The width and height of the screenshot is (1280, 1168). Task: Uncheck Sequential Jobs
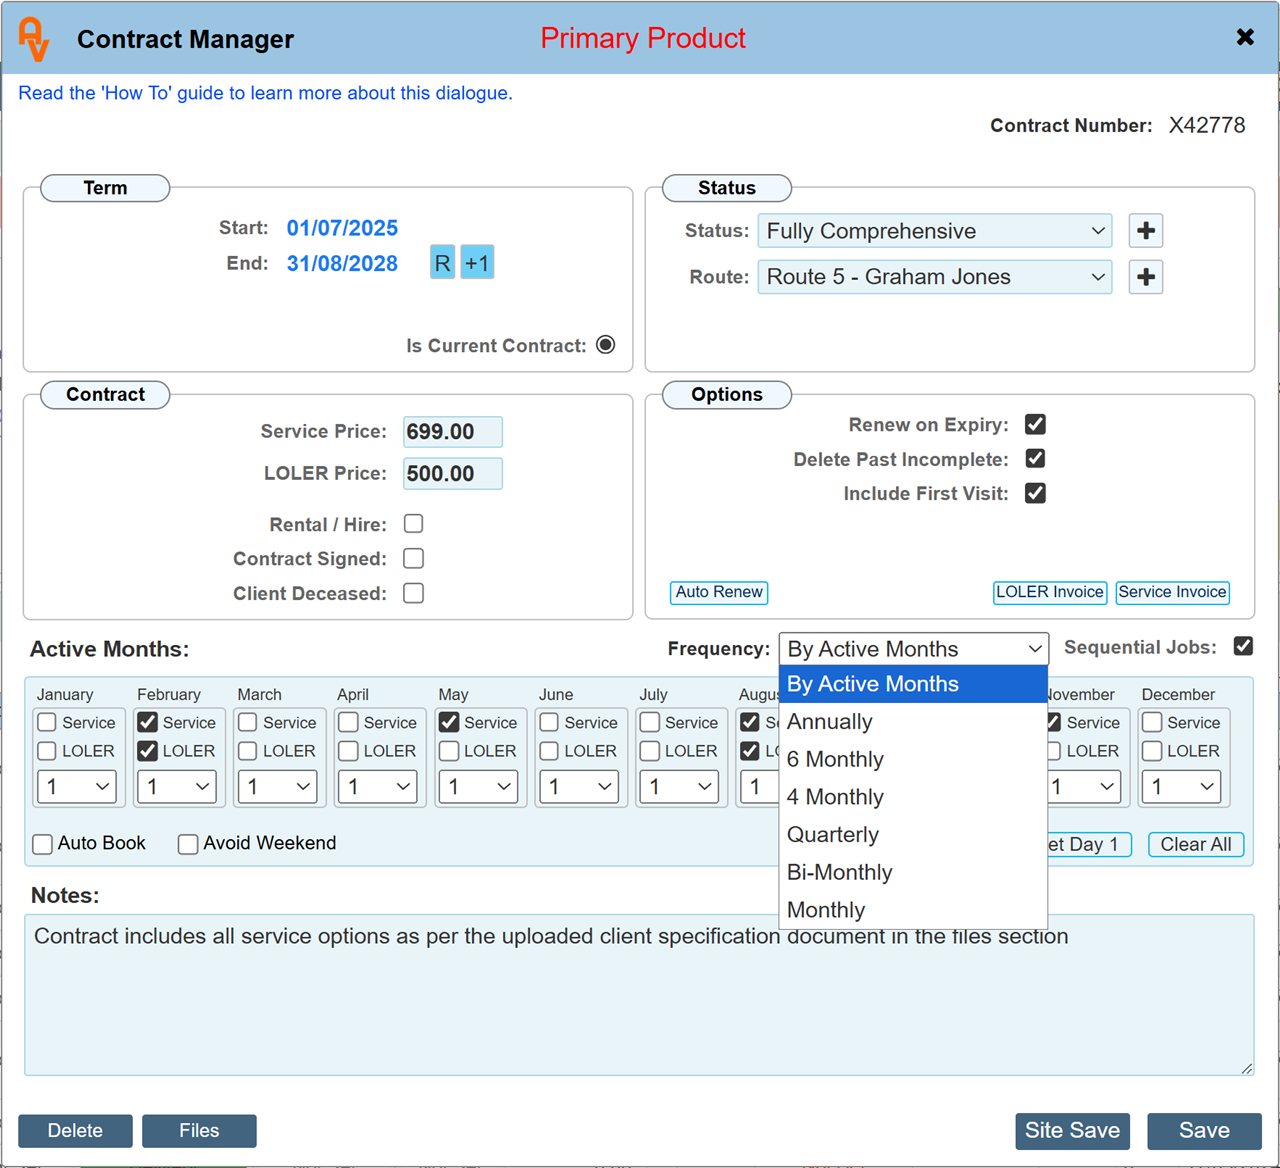click(1243, 646)
